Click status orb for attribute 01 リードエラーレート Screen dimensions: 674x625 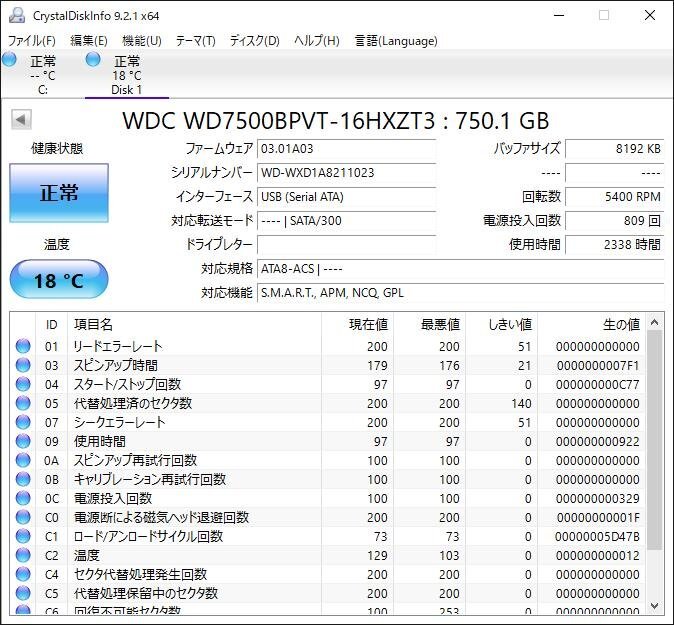[x=23, y=346]
